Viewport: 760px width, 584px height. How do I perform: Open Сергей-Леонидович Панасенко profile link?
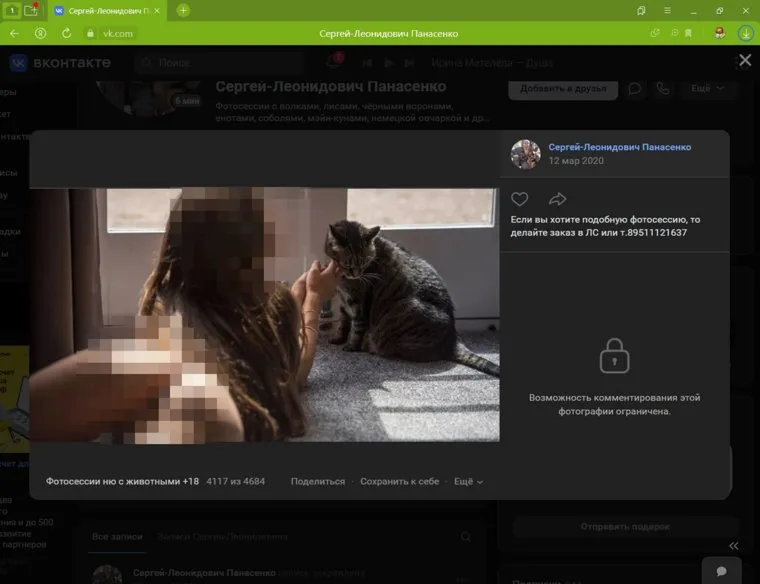point(619,147)
